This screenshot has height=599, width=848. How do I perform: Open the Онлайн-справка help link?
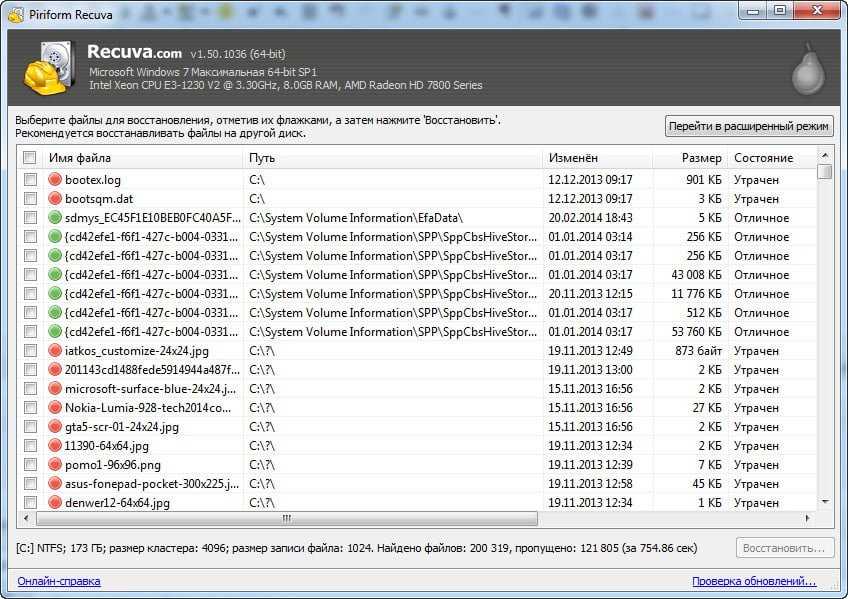59,581
